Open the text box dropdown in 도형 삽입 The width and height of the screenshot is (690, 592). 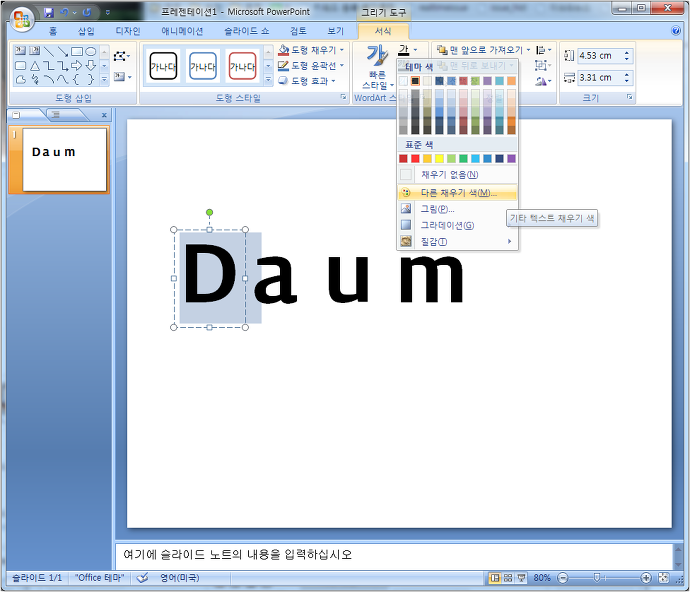point(122,77)
